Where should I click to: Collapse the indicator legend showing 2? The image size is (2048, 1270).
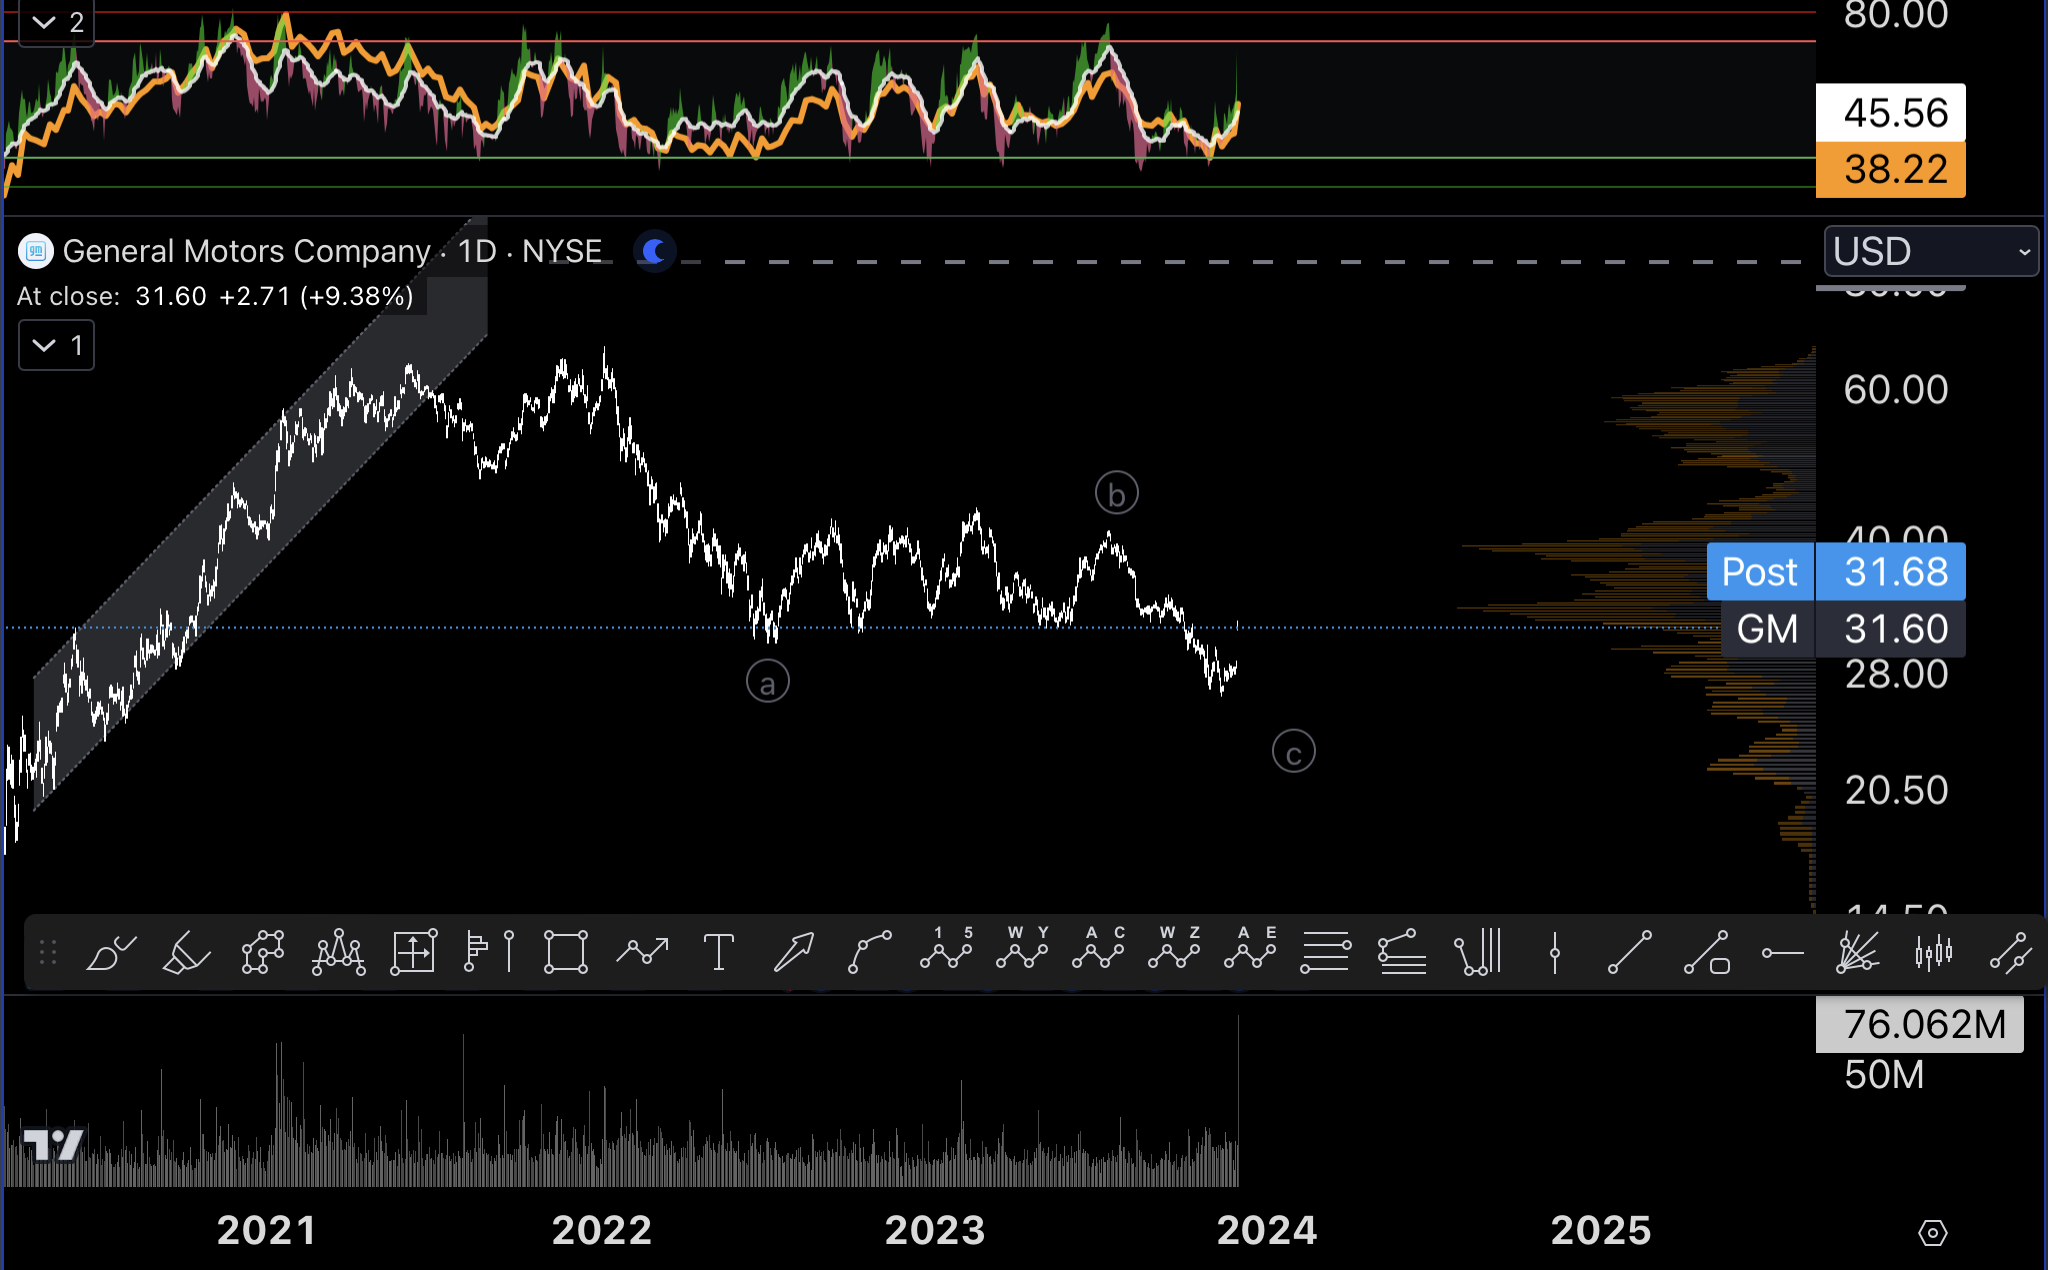coord(57,22)
